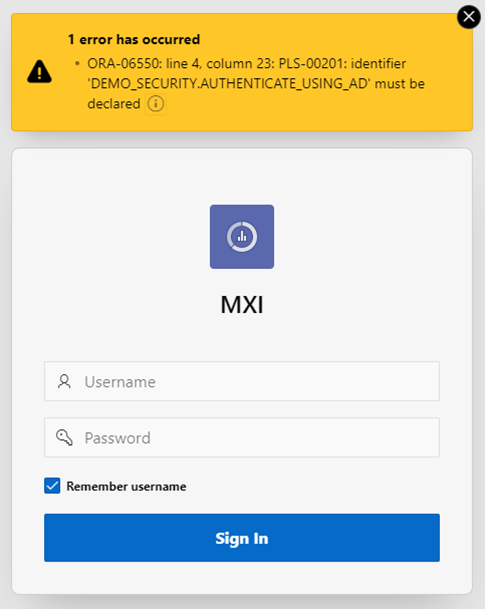Uncheck the Remember username checkbox
485x609 pixels.
[52, 485]
